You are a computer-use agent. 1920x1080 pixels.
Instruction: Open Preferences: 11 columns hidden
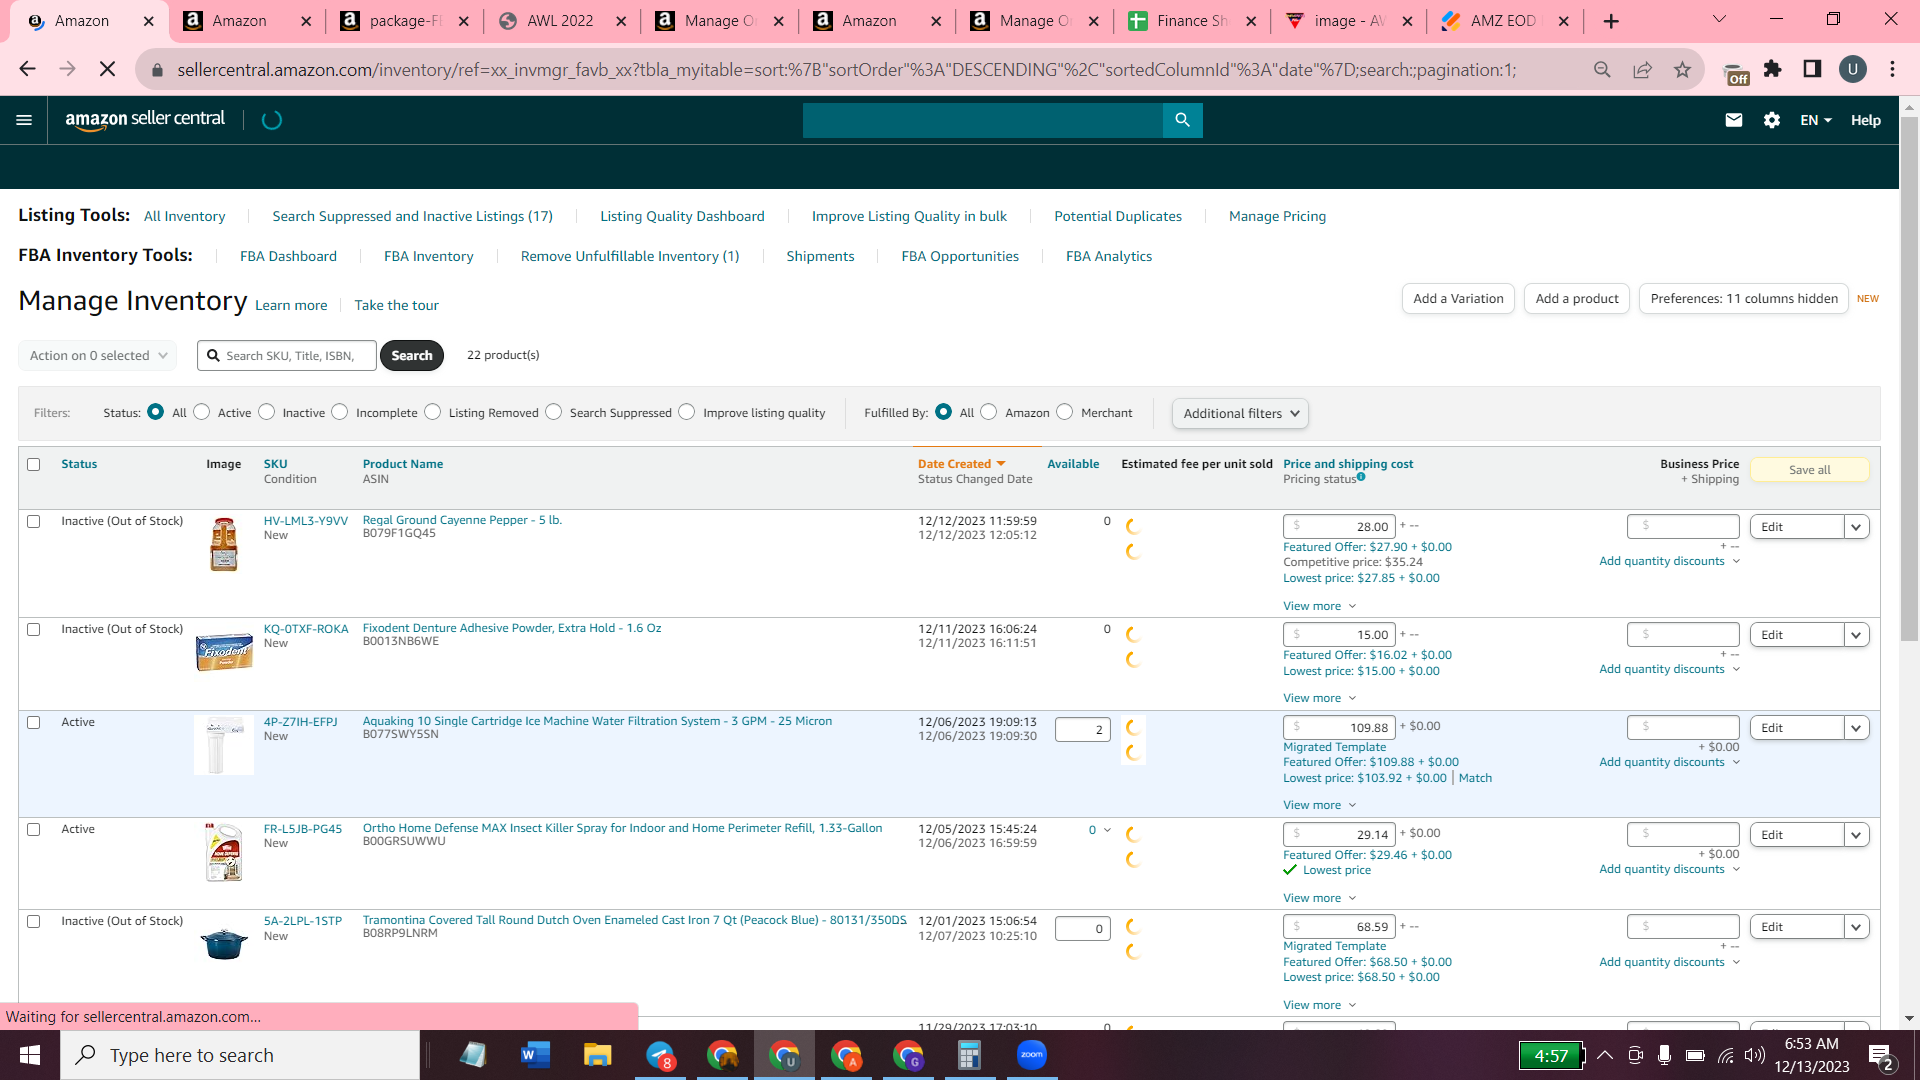(1744, 299)
